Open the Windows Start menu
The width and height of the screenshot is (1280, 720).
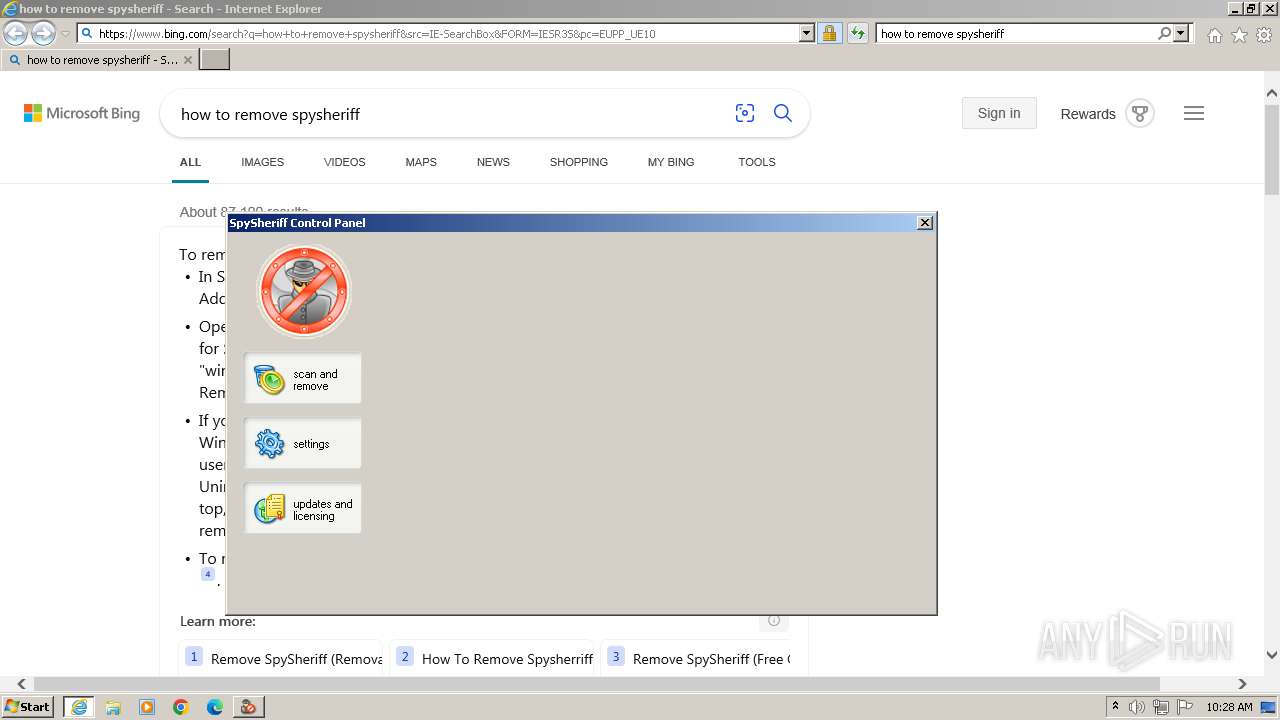tap(28, 706)
